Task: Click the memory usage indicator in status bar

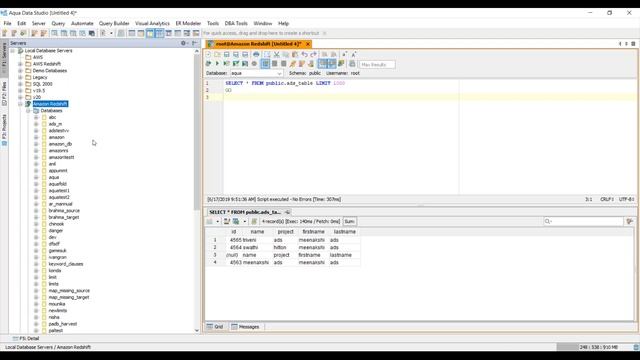Action: [x=594, y=347]
